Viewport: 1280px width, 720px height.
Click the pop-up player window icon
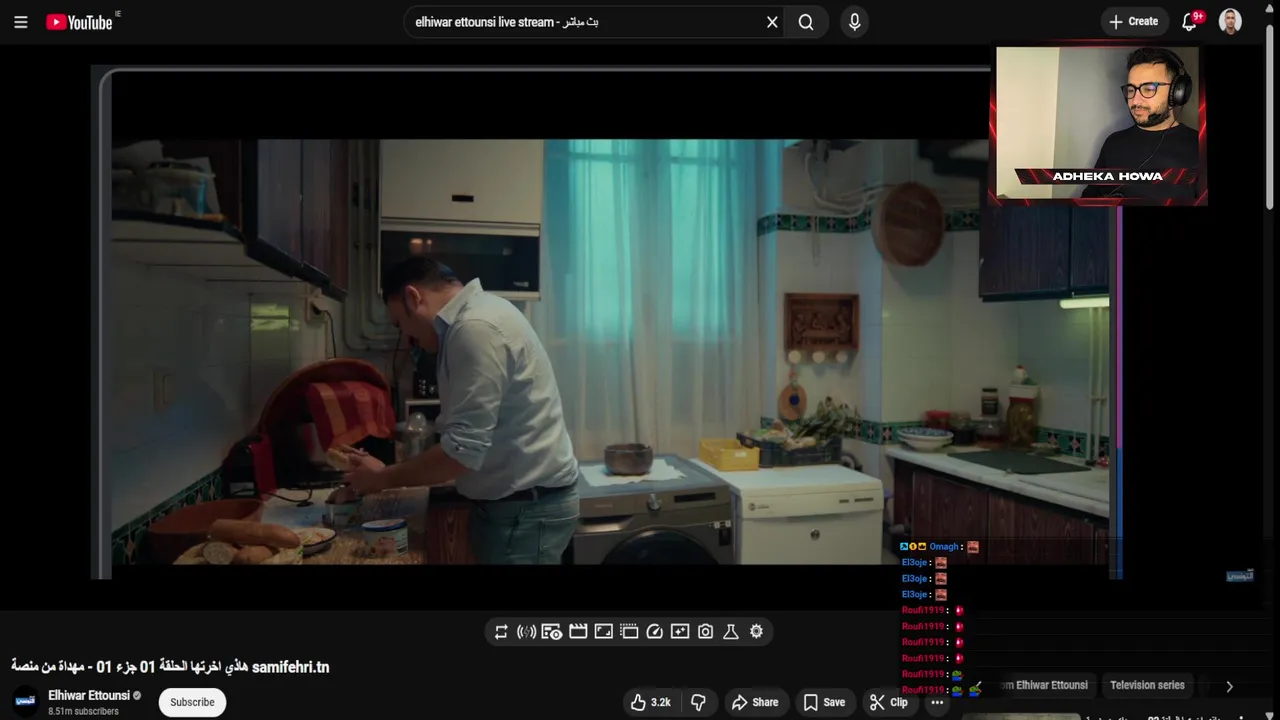(x=629, y=631)
